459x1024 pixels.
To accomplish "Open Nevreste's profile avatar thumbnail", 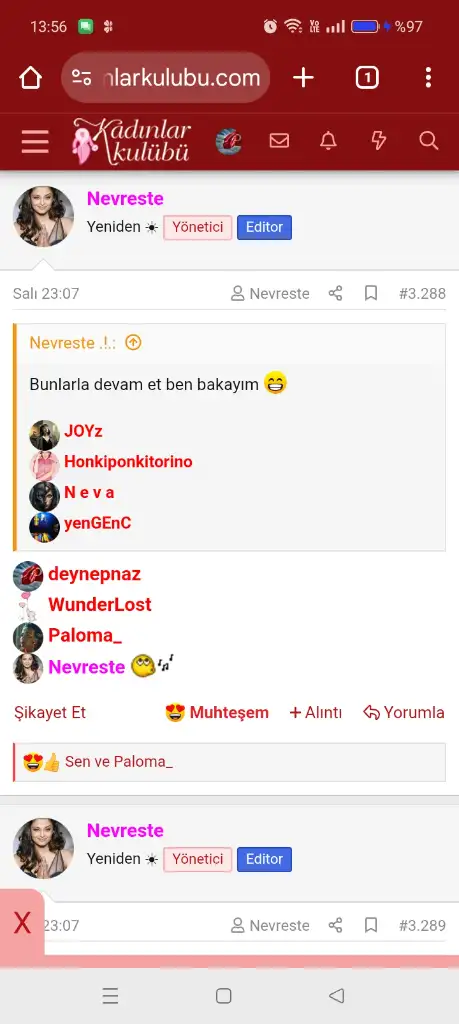I will coord(44,216).
